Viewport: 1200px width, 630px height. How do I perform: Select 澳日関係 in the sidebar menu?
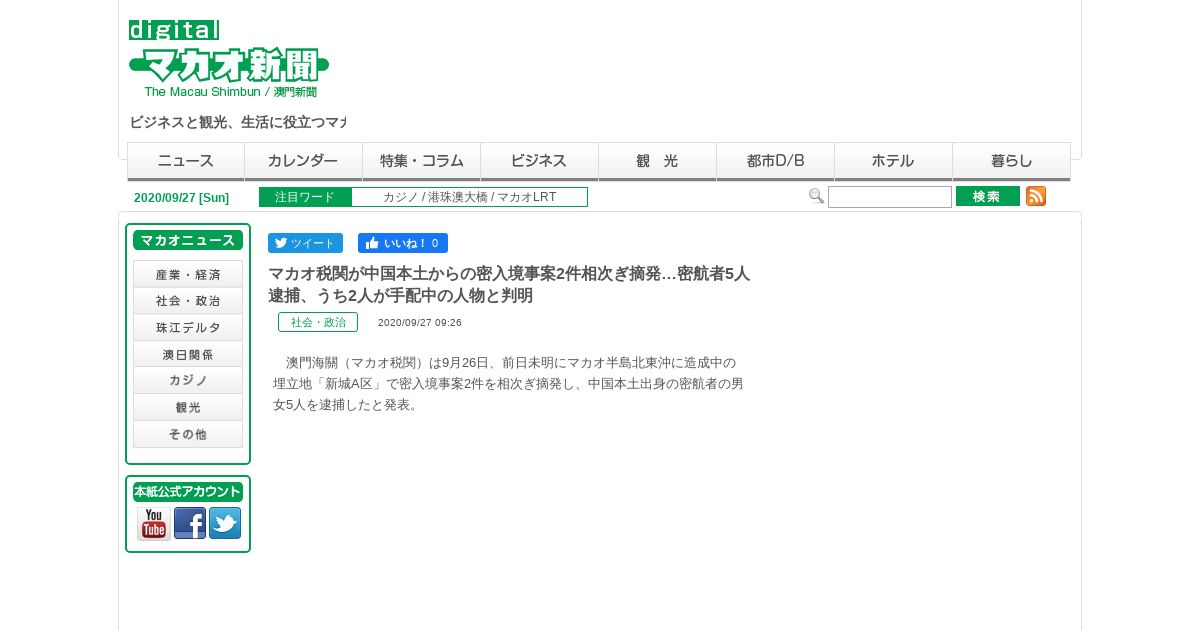(188, 354)
